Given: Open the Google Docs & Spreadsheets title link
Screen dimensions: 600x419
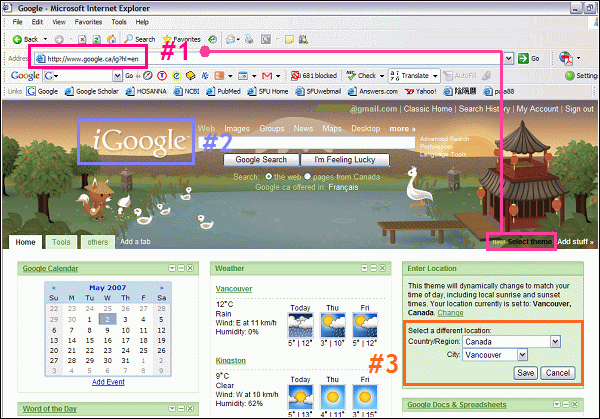Looking at the screenshot, I should (457, 404).
